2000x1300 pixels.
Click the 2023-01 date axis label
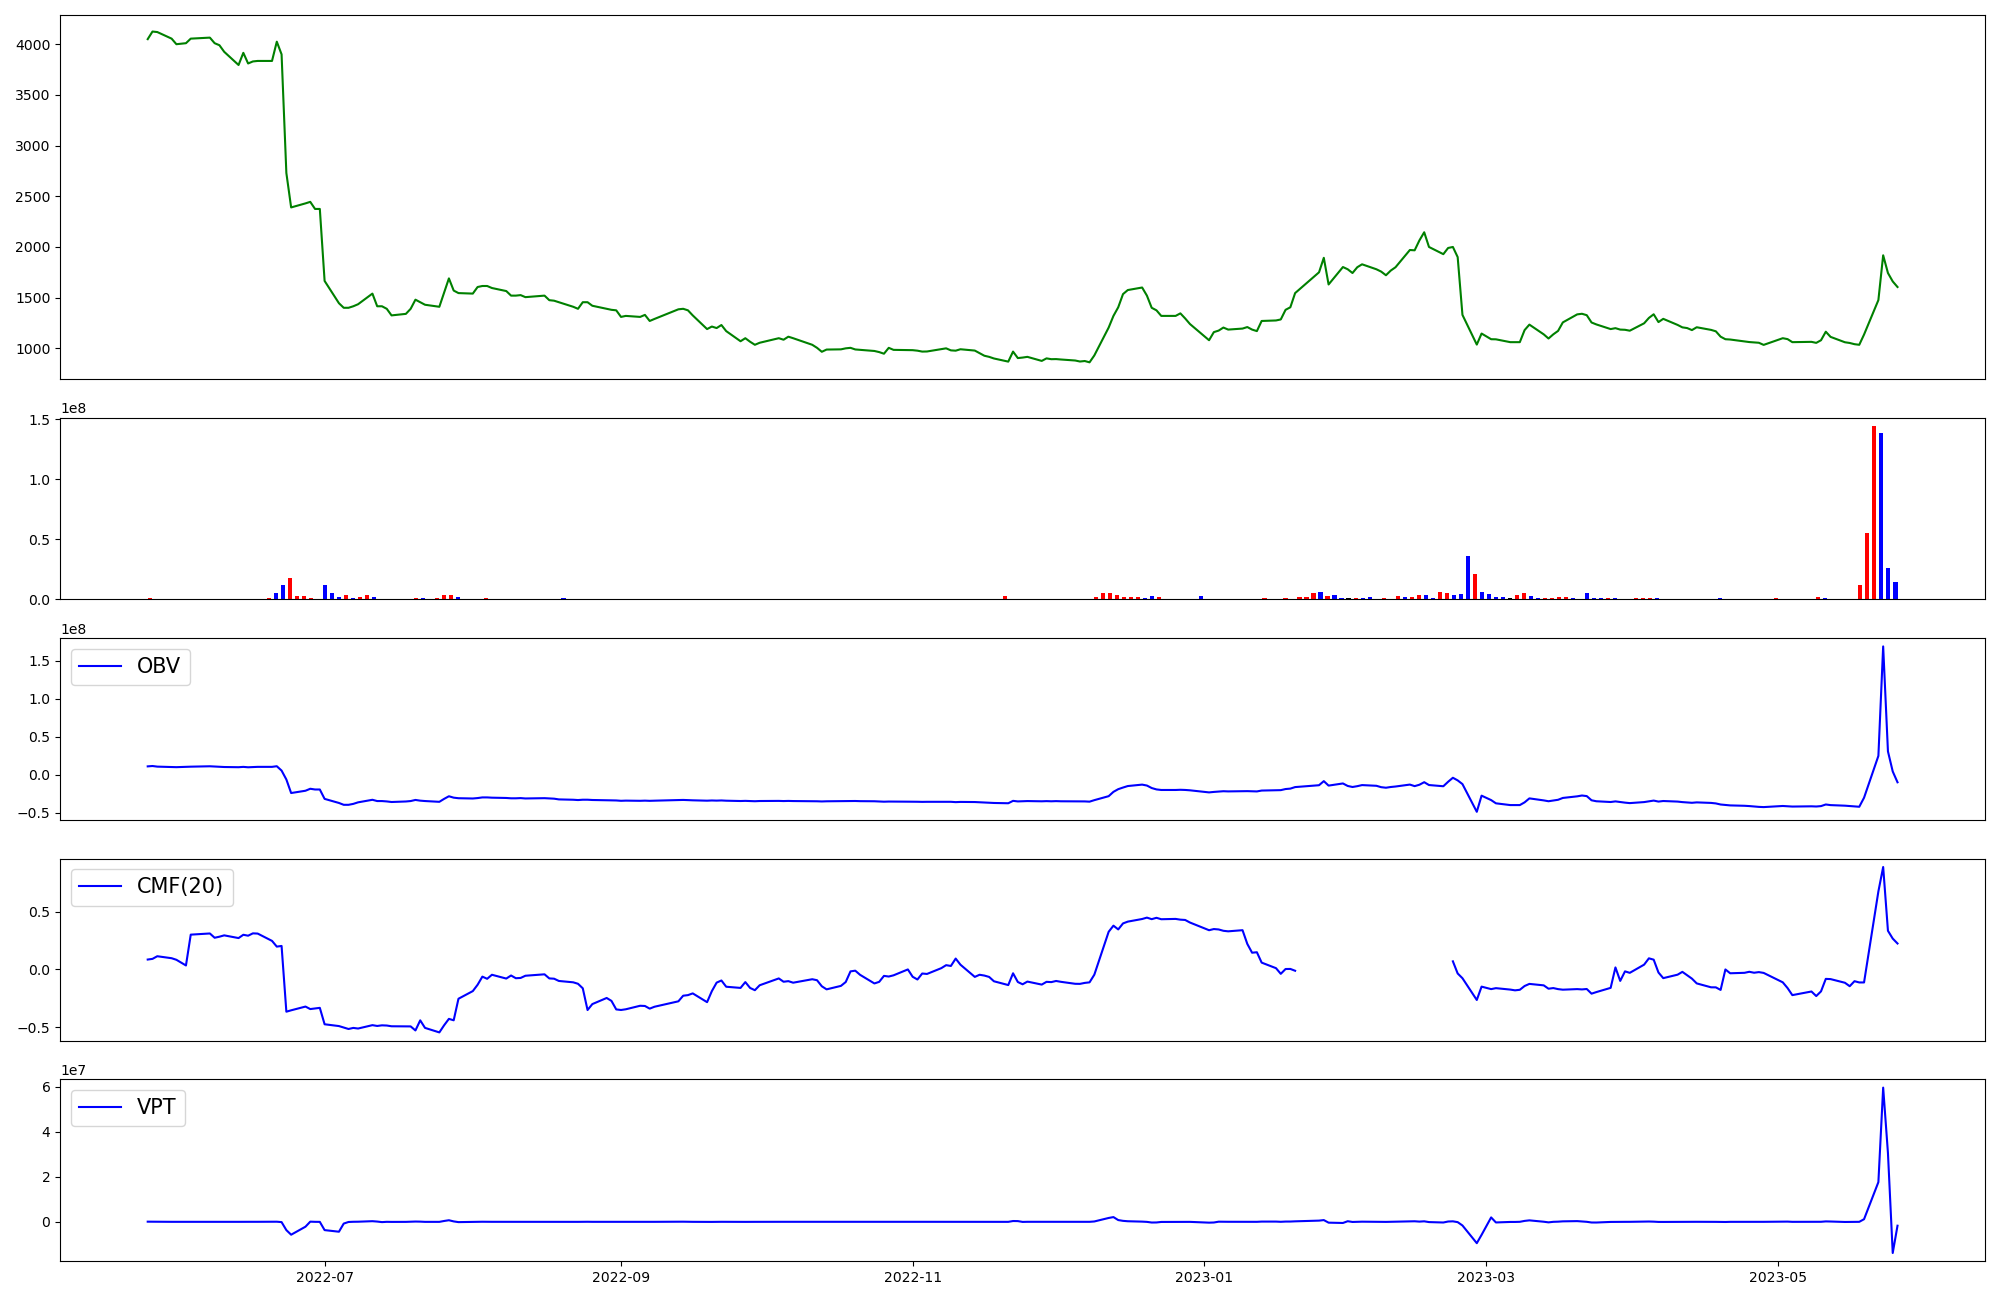(1204, 1277)
